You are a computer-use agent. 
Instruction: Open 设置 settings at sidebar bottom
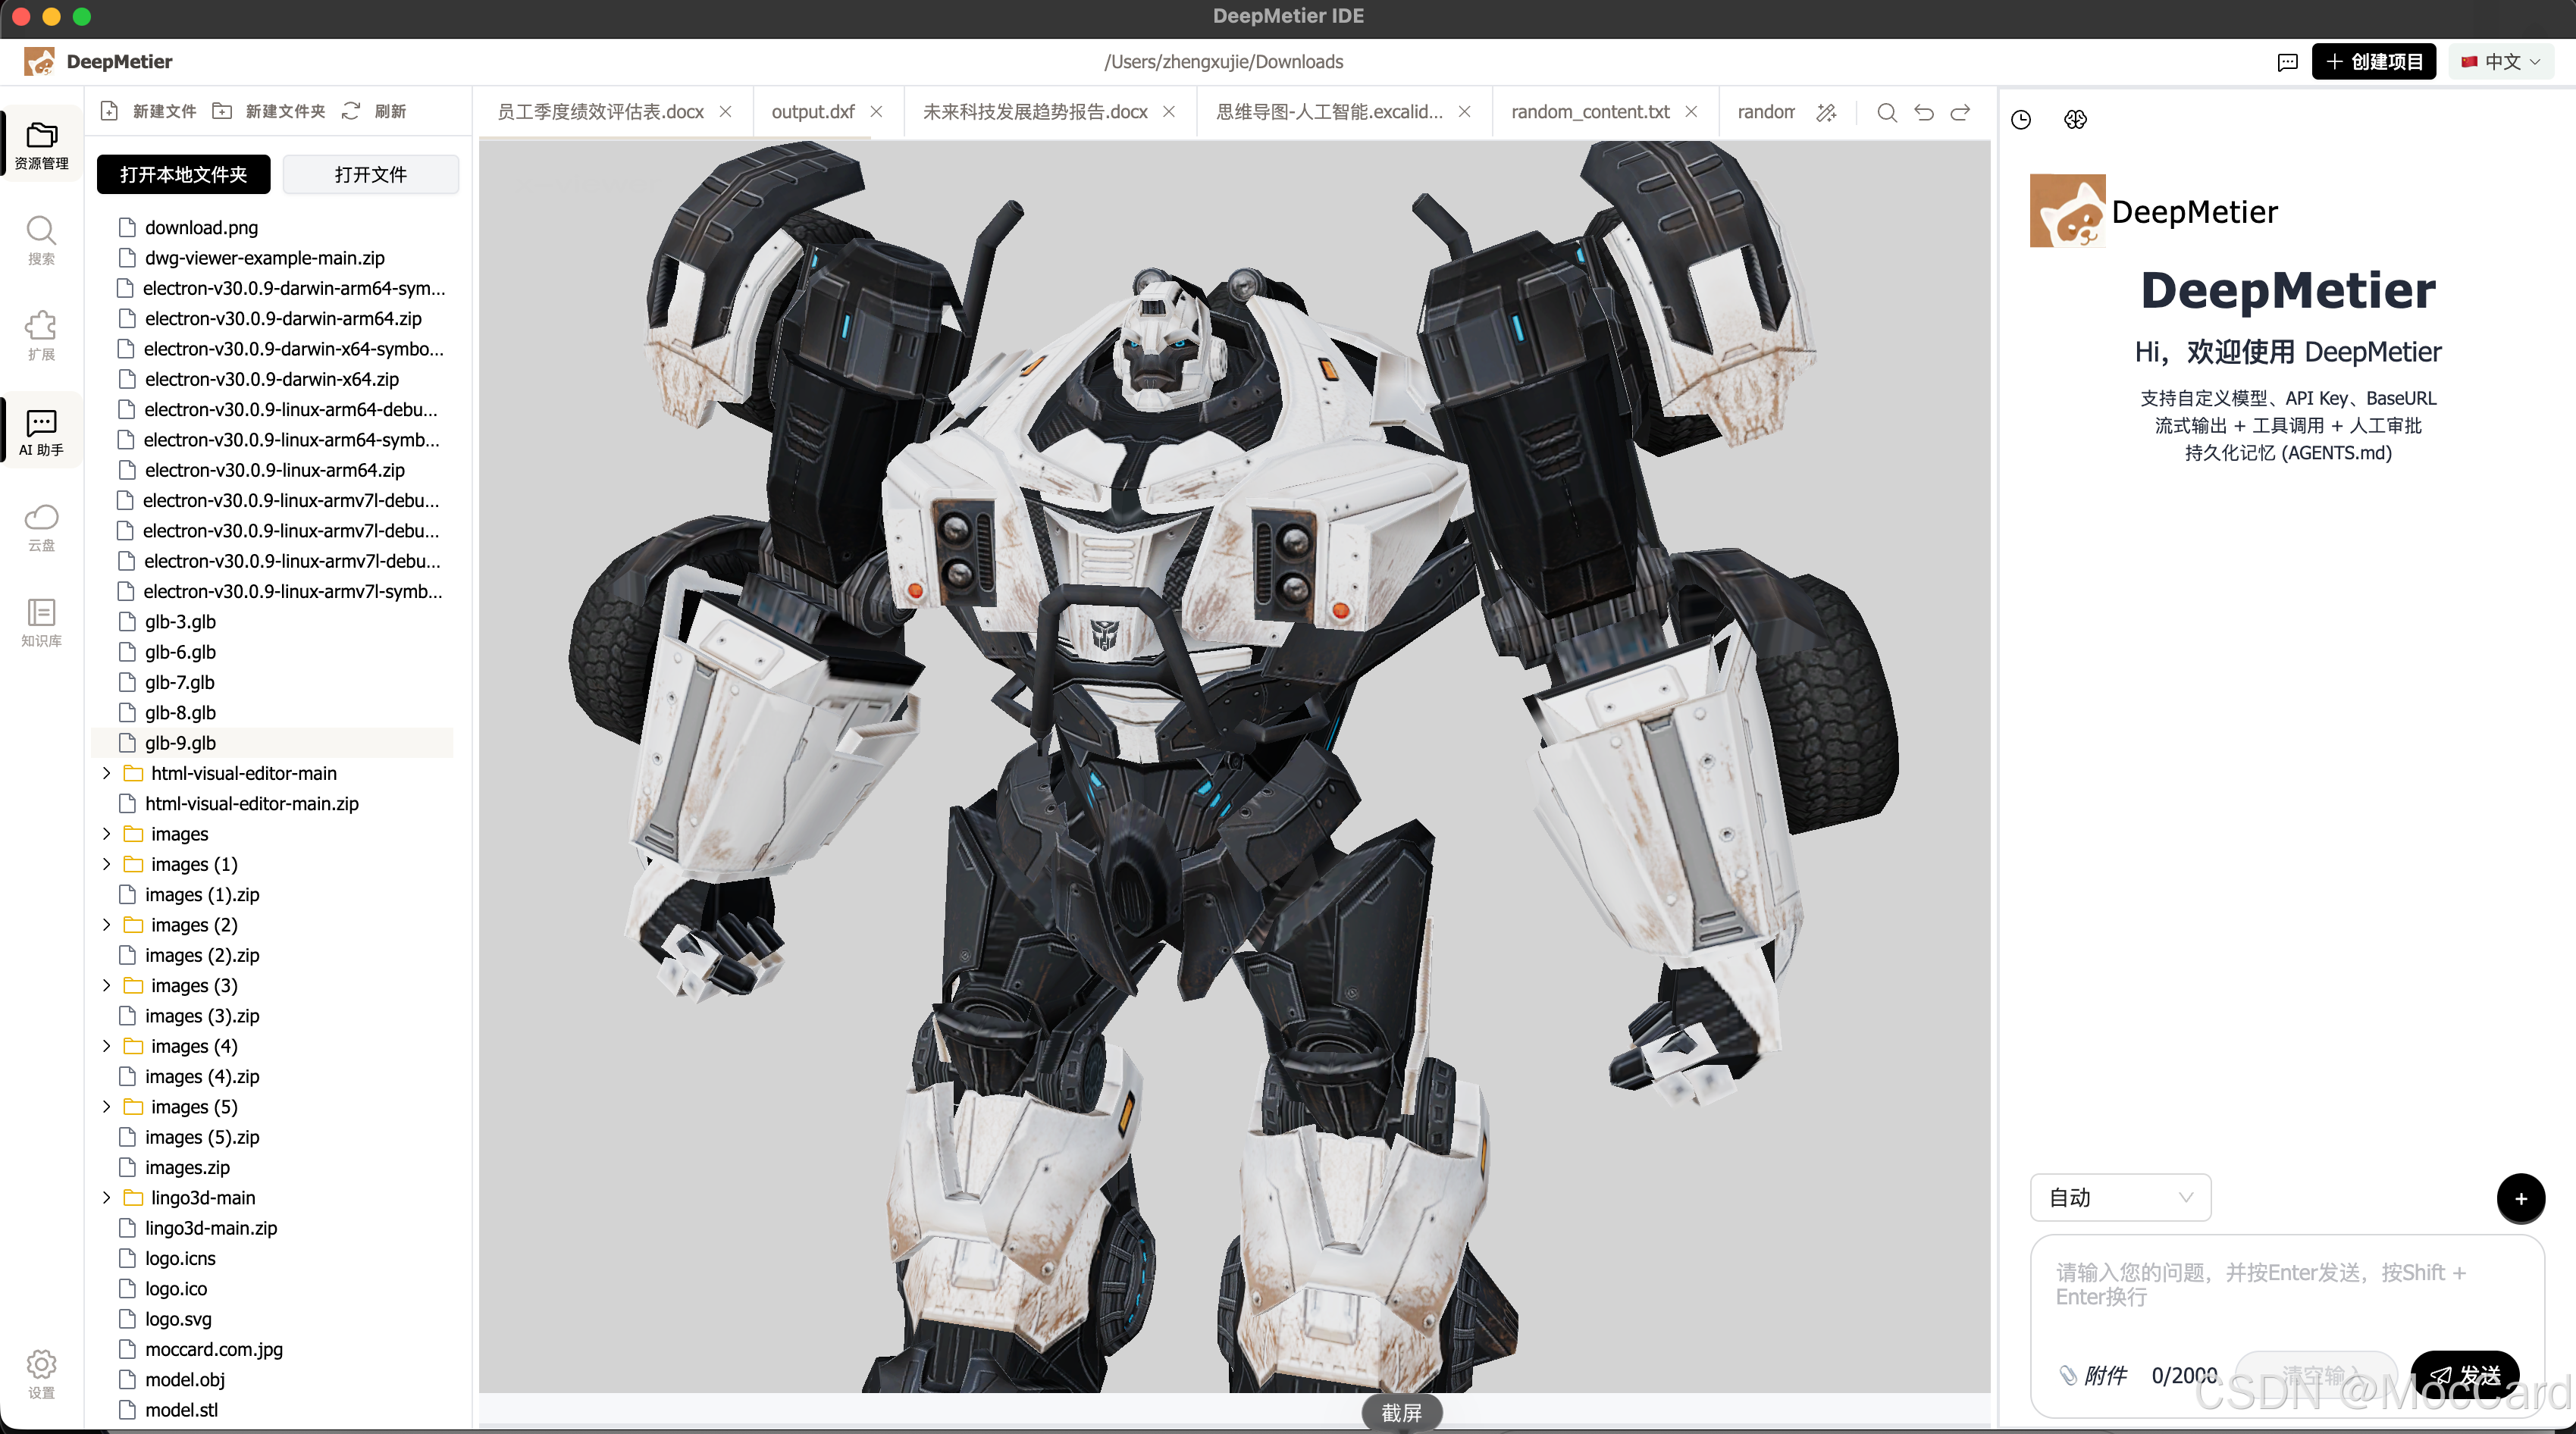(41, 1374)
